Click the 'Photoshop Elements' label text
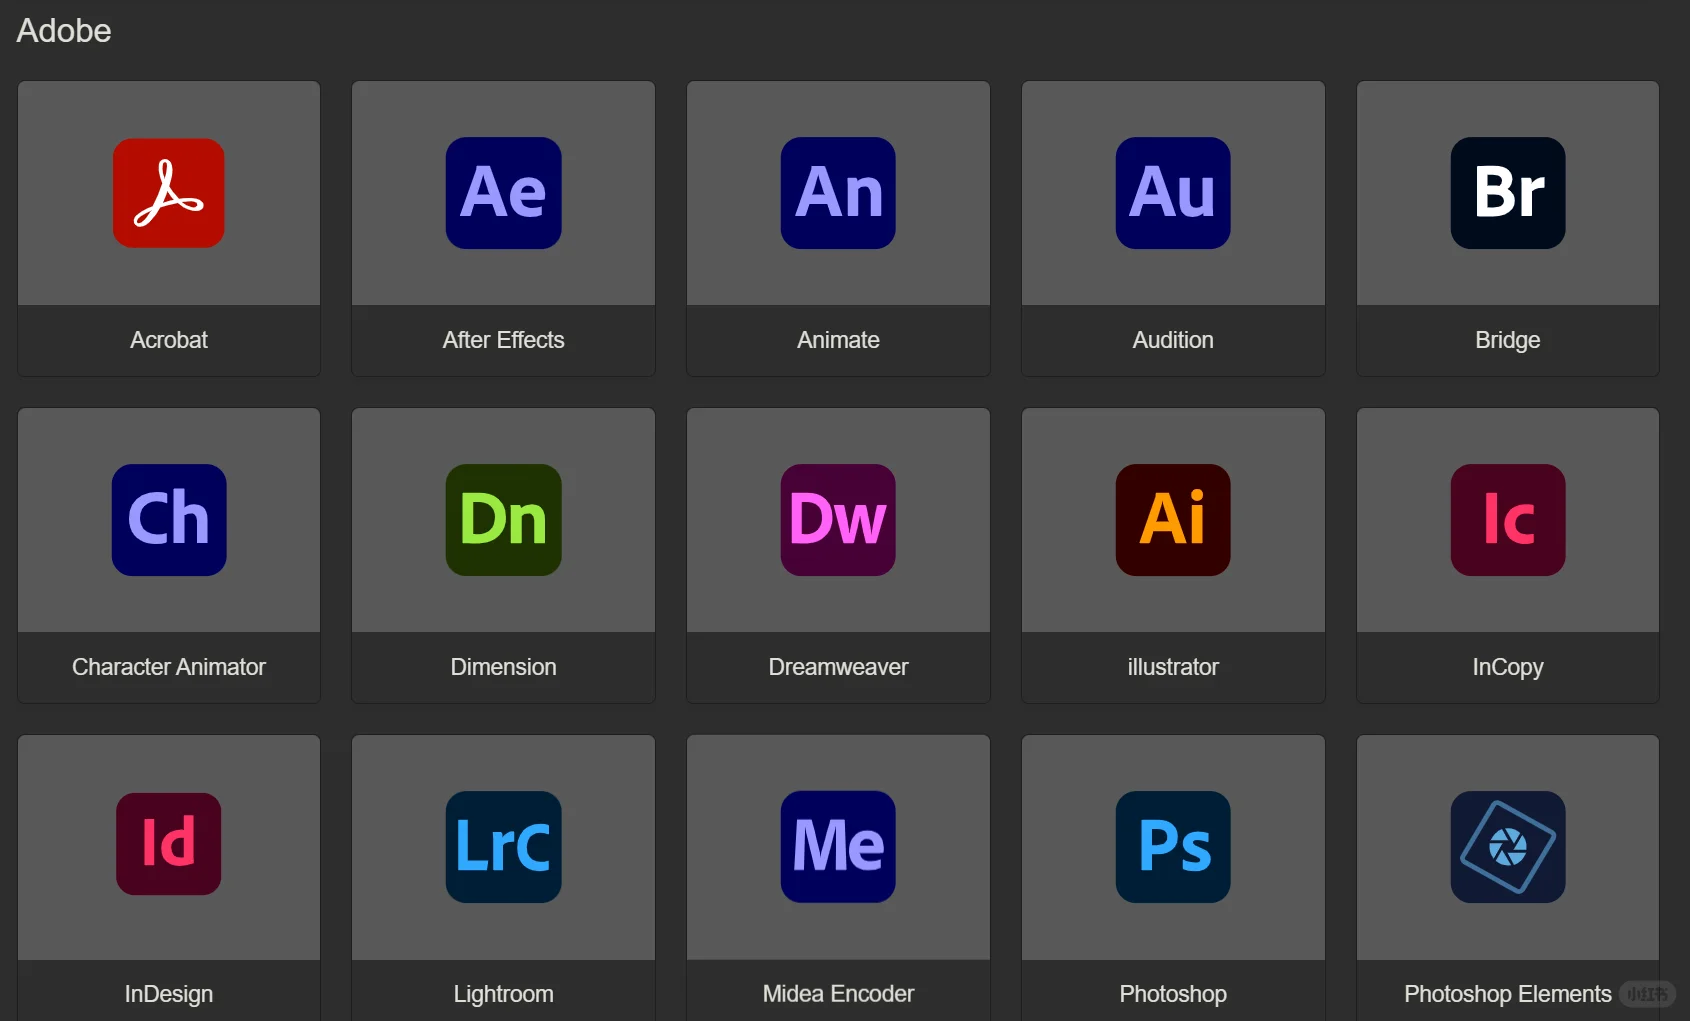1690x1021 pixels. point(1508,994)
